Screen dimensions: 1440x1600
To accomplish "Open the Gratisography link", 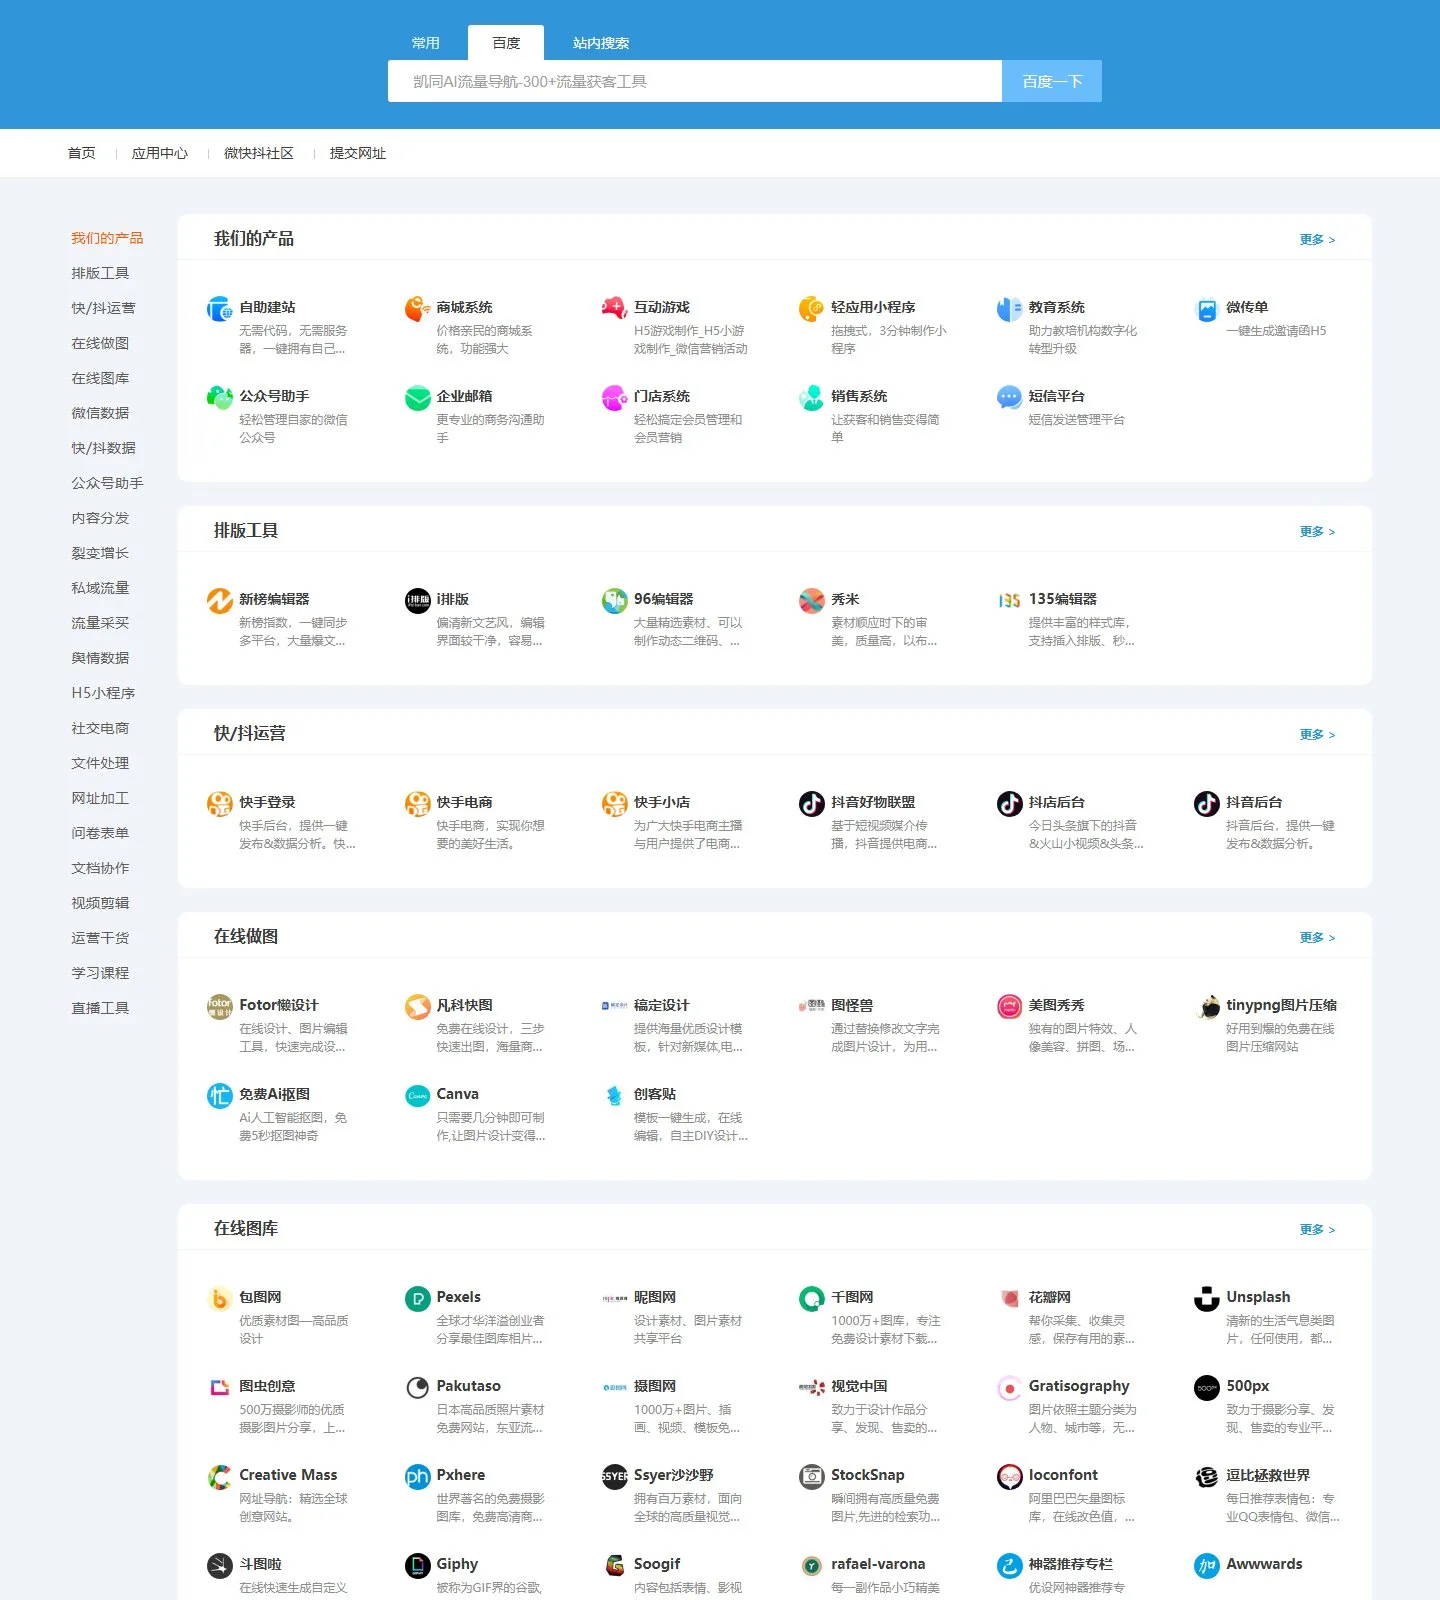I will point(1079,1386).
